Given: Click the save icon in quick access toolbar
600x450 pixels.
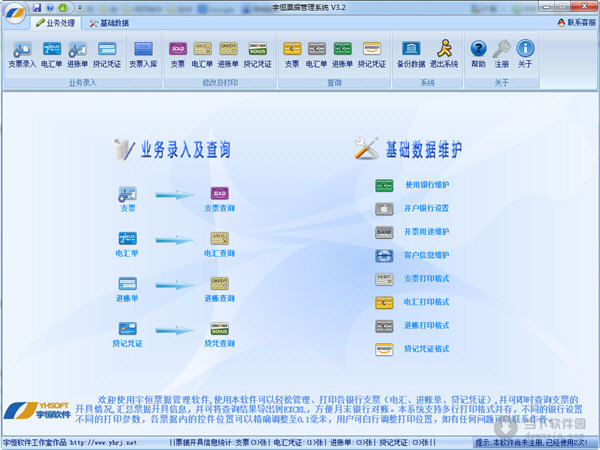Looking at the screenshot, I should (37, 7).
